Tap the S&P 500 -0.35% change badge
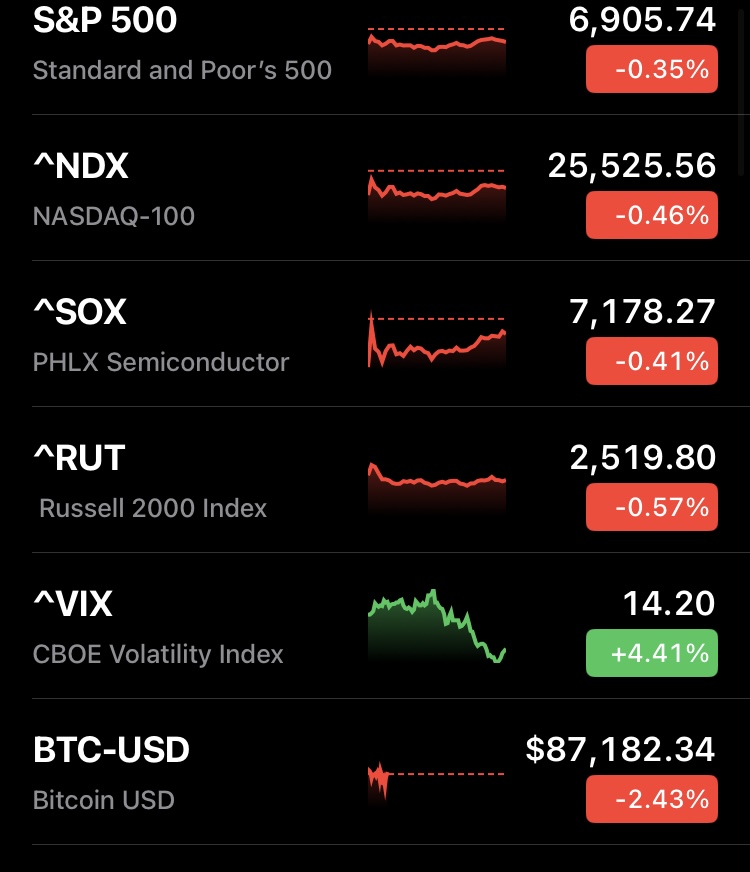 [651, 69]
